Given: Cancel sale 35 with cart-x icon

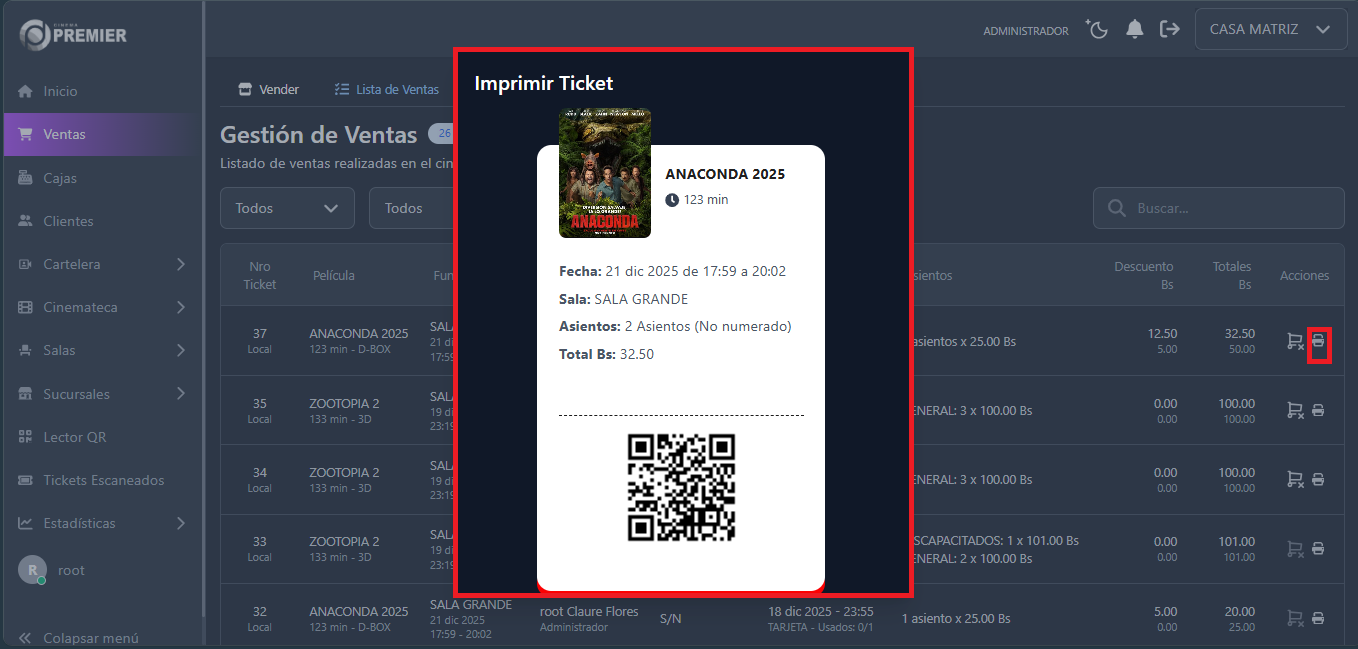Looking at the screenshot, I should pos(1295,410).
